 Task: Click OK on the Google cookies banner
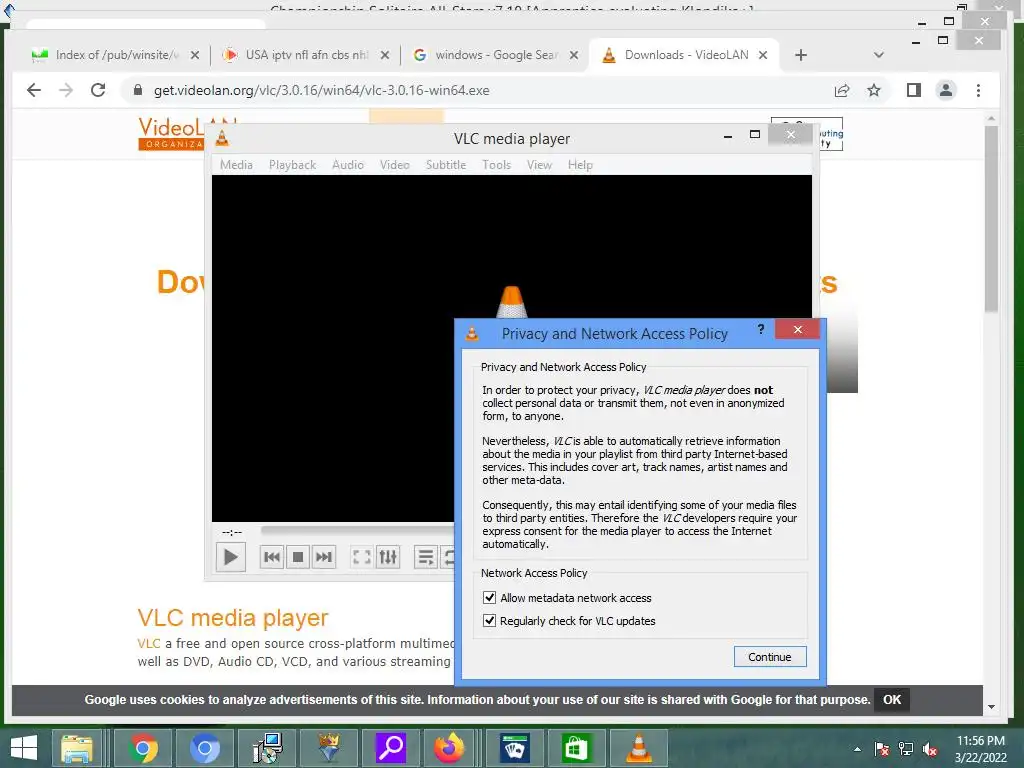click(x=892, y=699)
